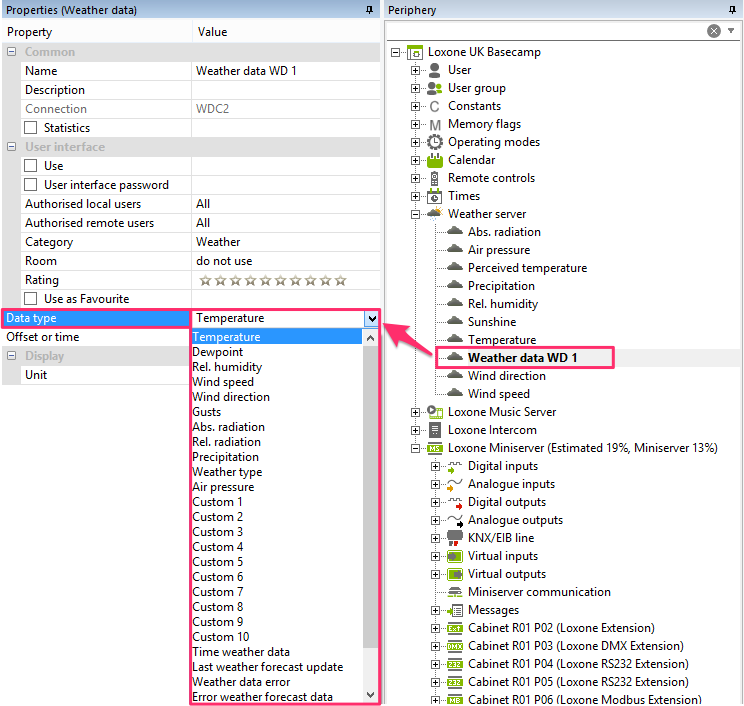This screenshot has height=706, width=744.
Task: Select Air pressure in dropdown list
Action: tap(223, 487)
